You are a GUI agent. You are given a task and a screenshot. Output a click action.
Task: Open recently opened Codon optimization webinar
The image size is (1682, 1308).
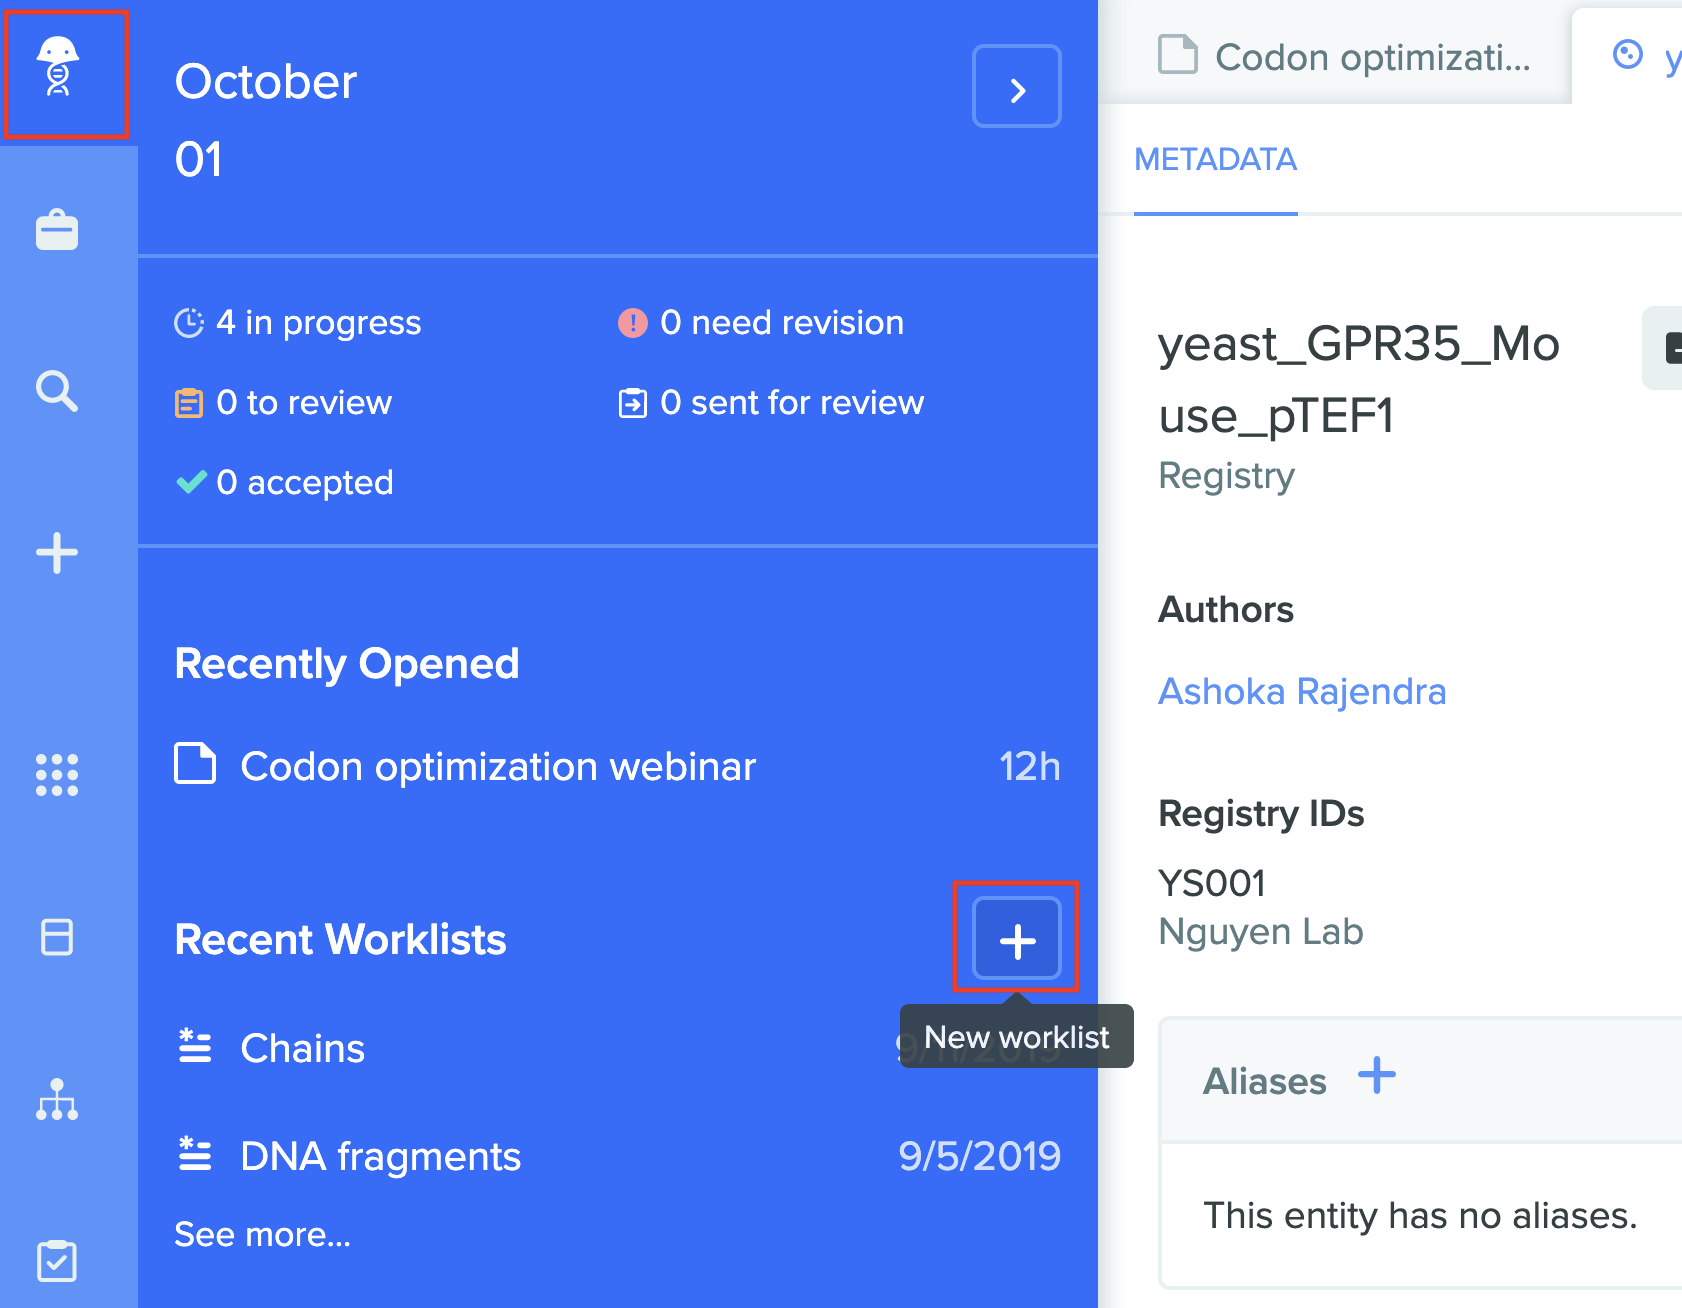click(x=617, y=767)
